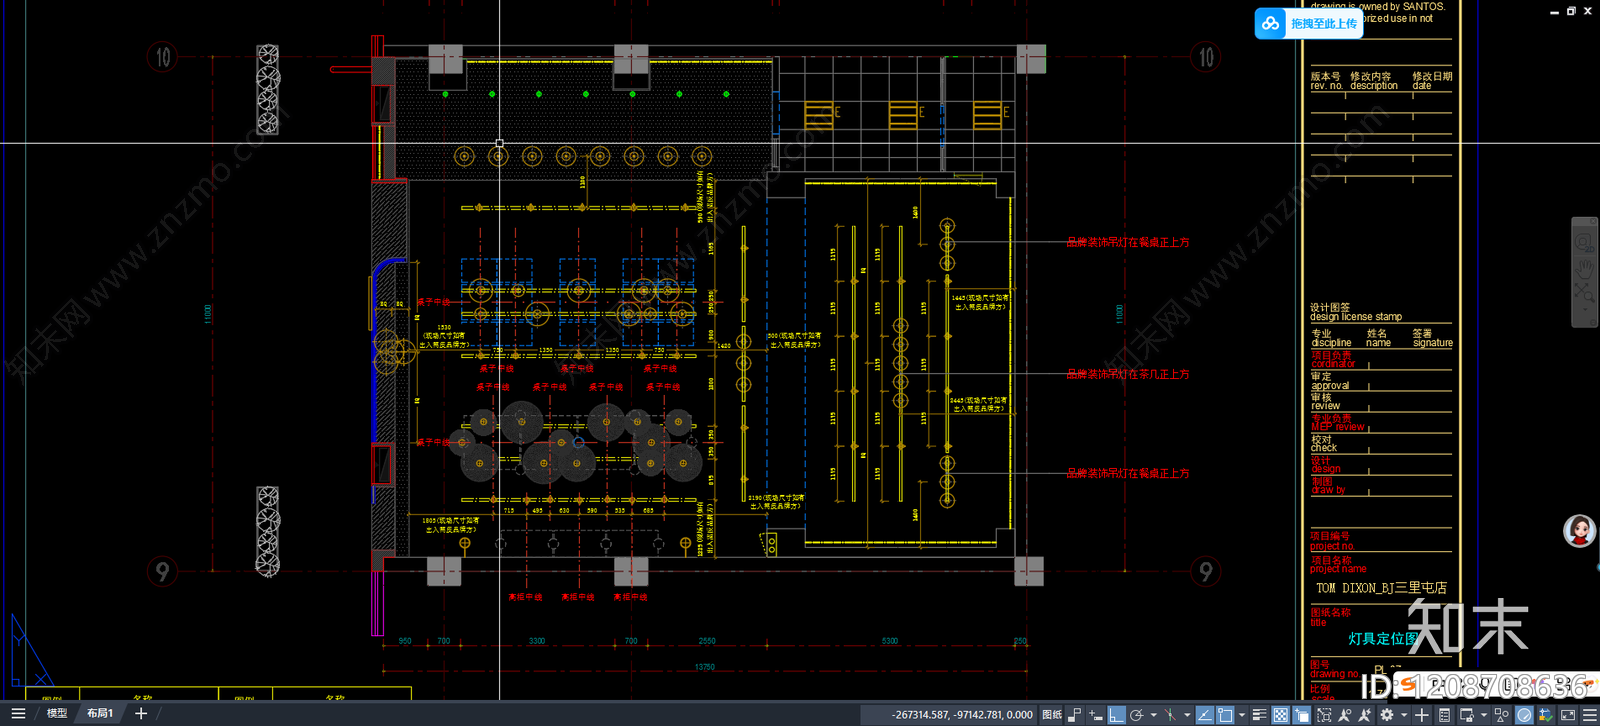Show lineweight using the Lineweight icon

point(1259,715)
